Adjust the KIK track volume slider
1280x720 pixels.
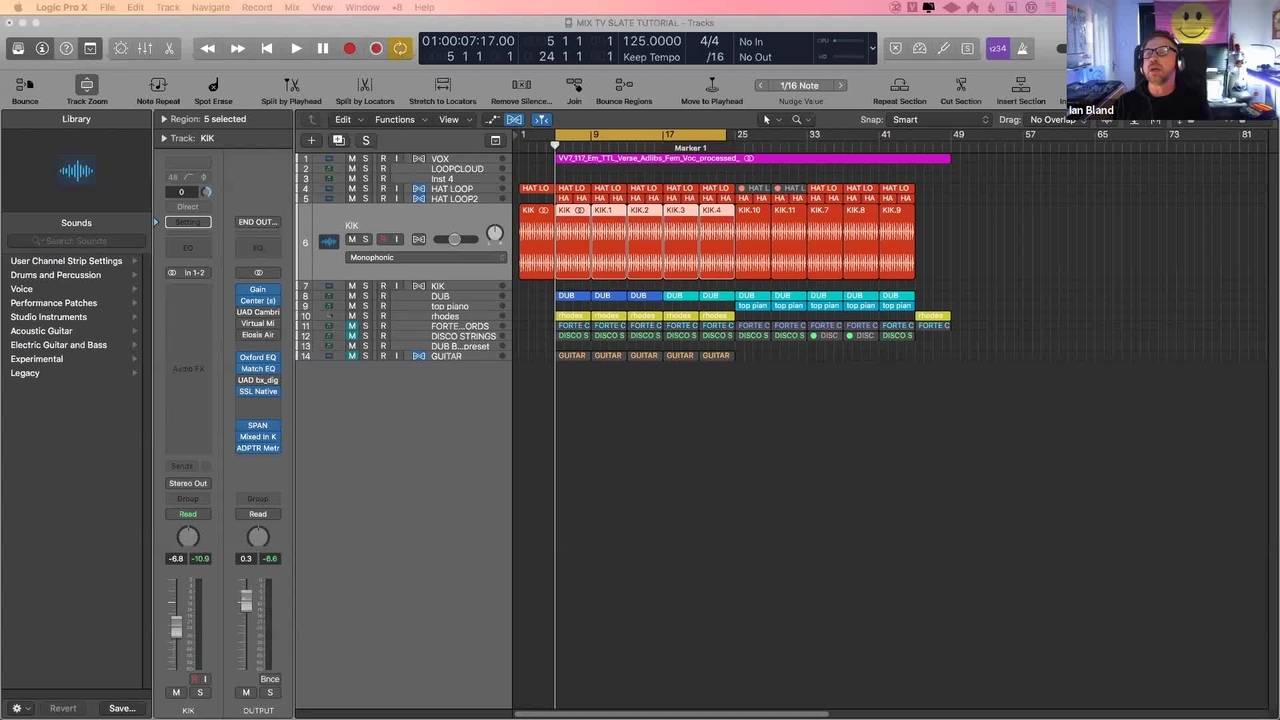[455, 239]
